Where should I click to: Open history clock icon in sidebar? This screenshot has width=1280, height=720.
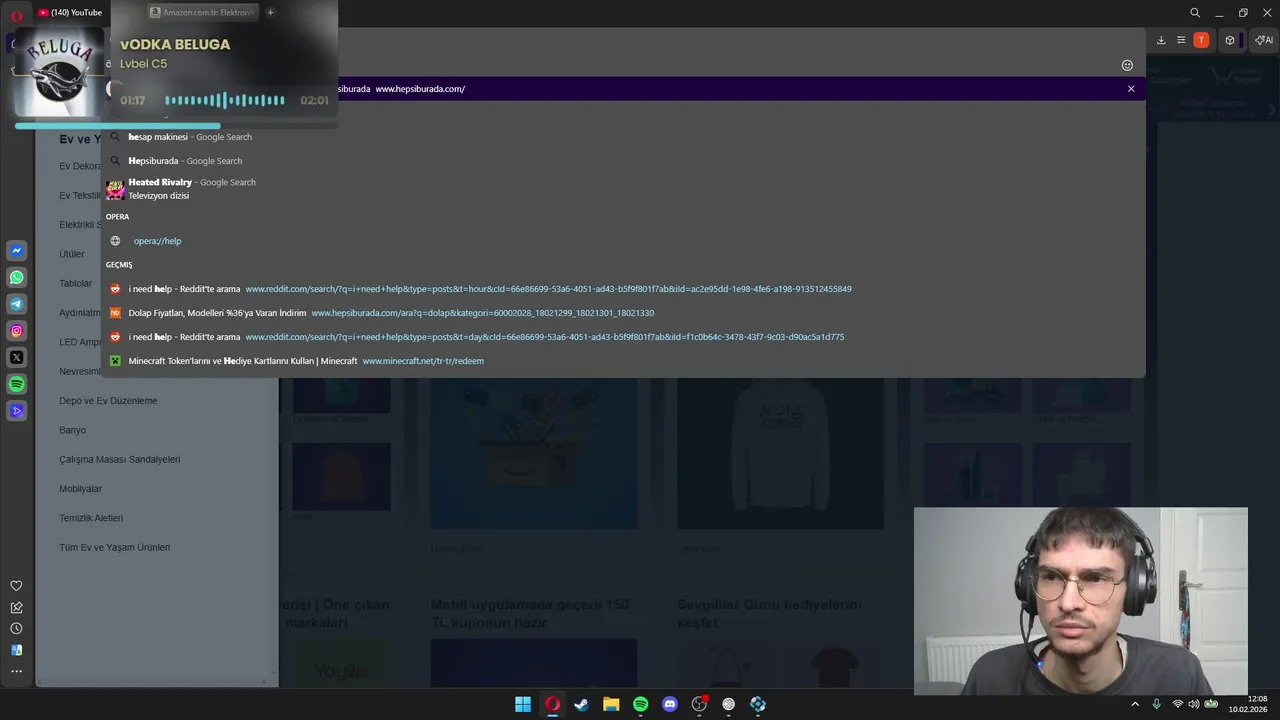point(16,628)
